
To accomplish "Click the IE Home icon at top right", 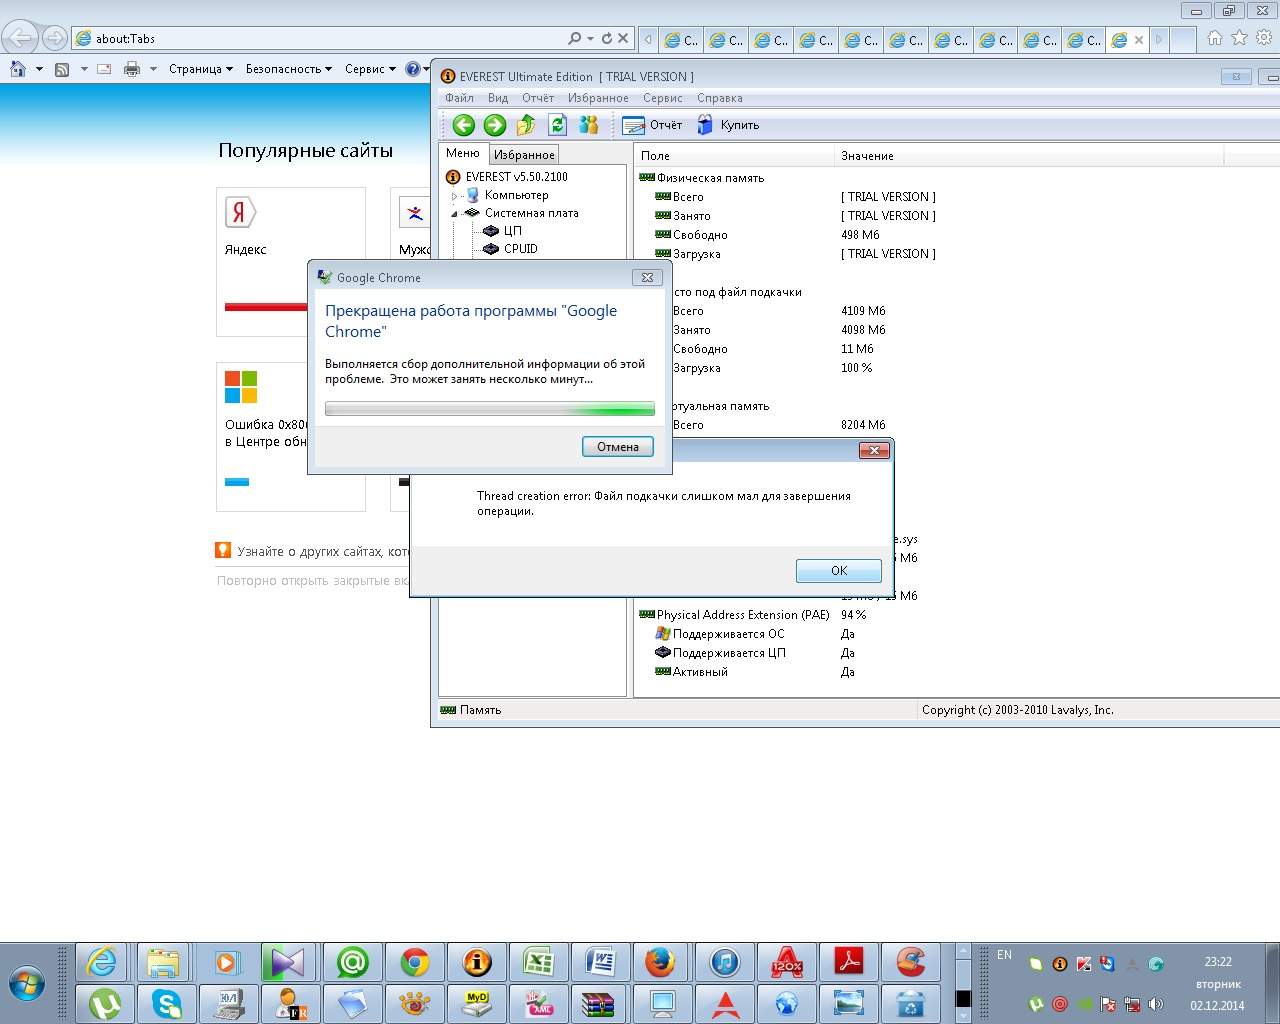I will pyautogui.click(x=1215, y=38).
